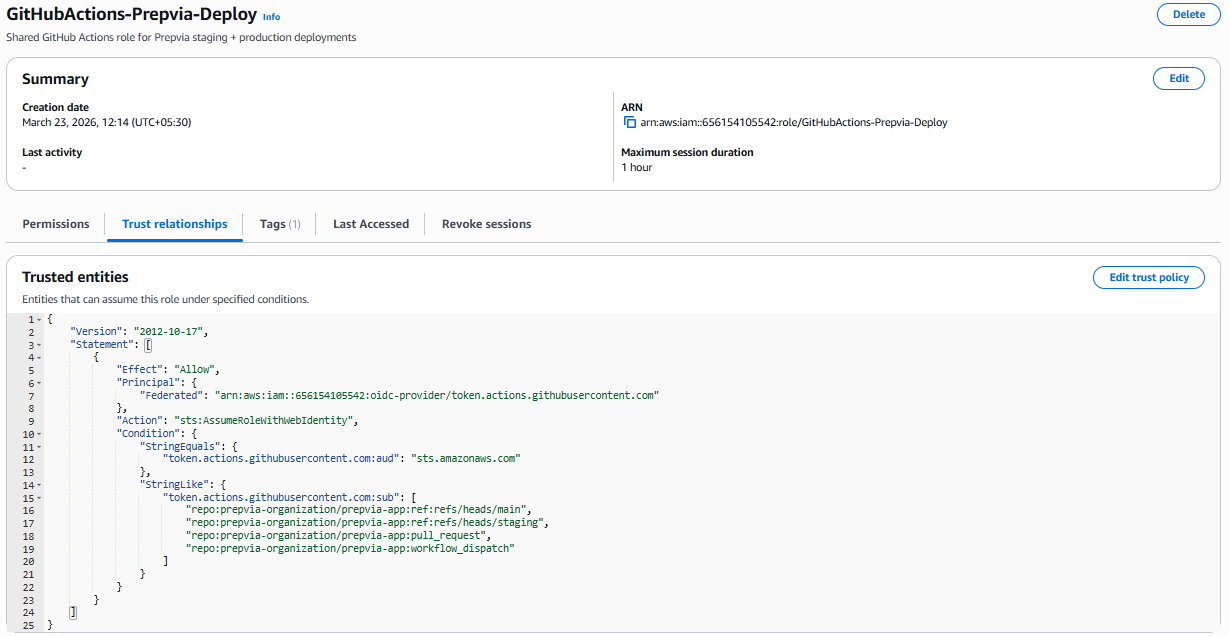Collapse the statement object fold at line 4
Viewport: 1229px width, 636px height.
coord(39,357)
